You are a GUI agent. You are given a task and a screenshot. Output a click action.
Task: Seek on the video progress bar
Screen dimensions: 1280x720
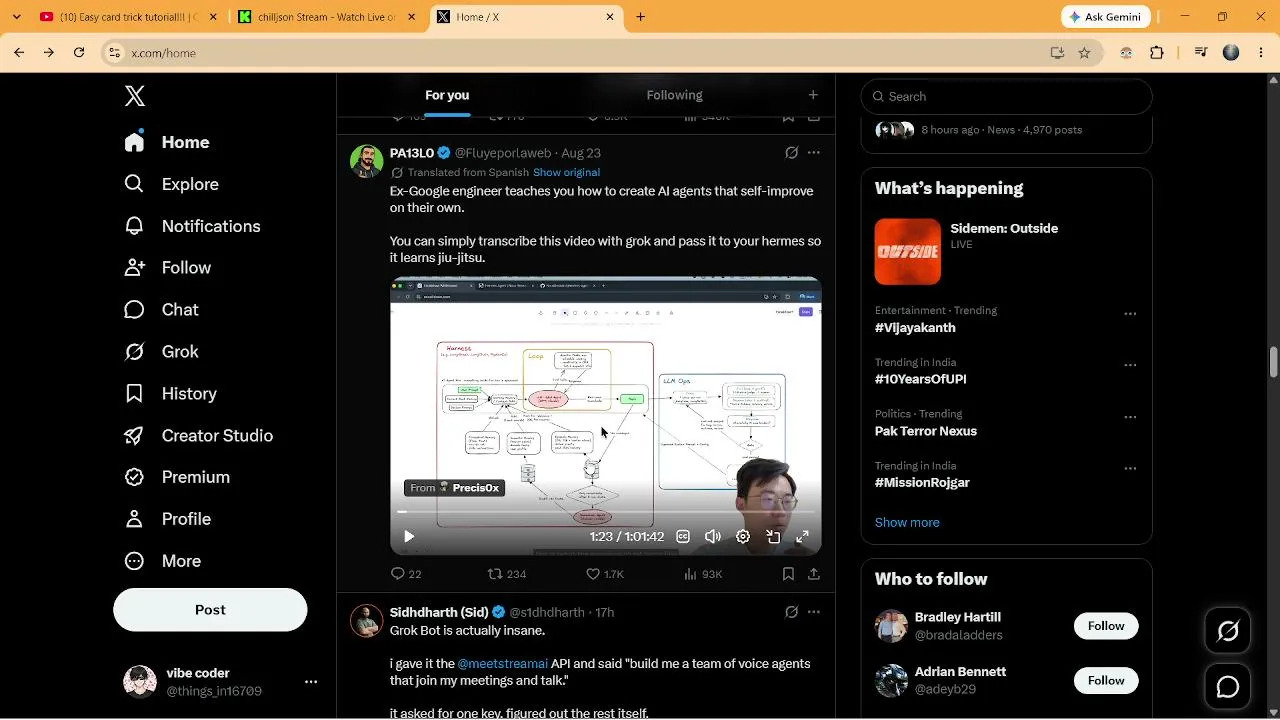(606, 512)
